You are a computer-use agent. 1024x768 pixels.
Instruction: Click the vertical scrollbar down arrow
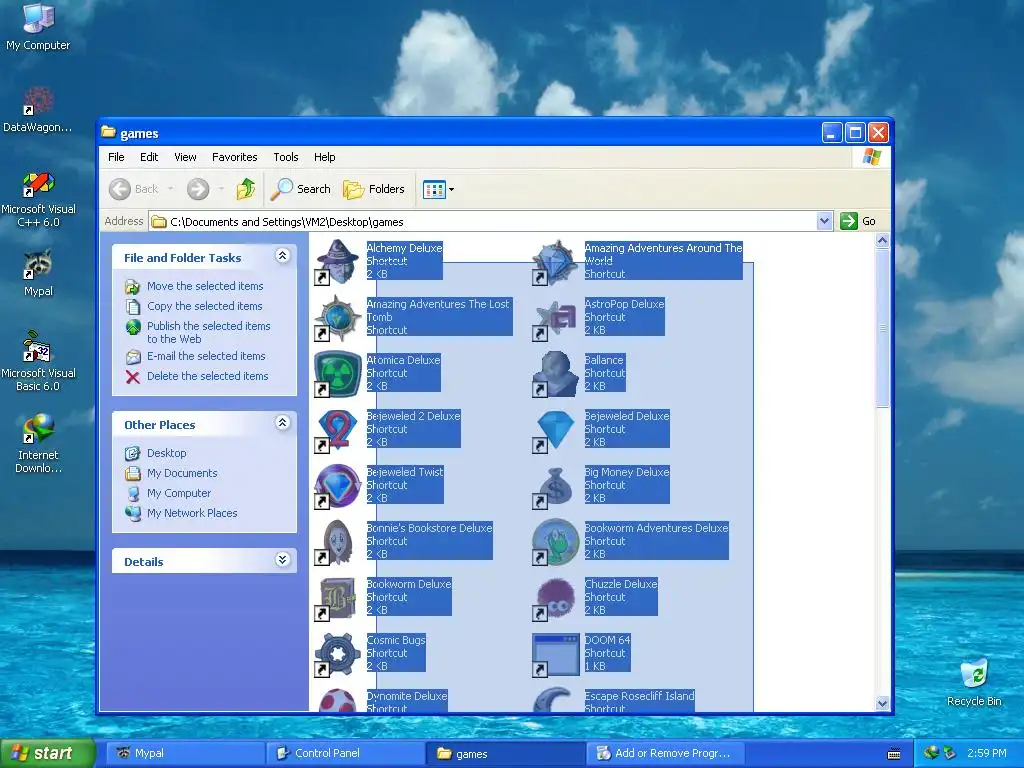pos(882,703)
